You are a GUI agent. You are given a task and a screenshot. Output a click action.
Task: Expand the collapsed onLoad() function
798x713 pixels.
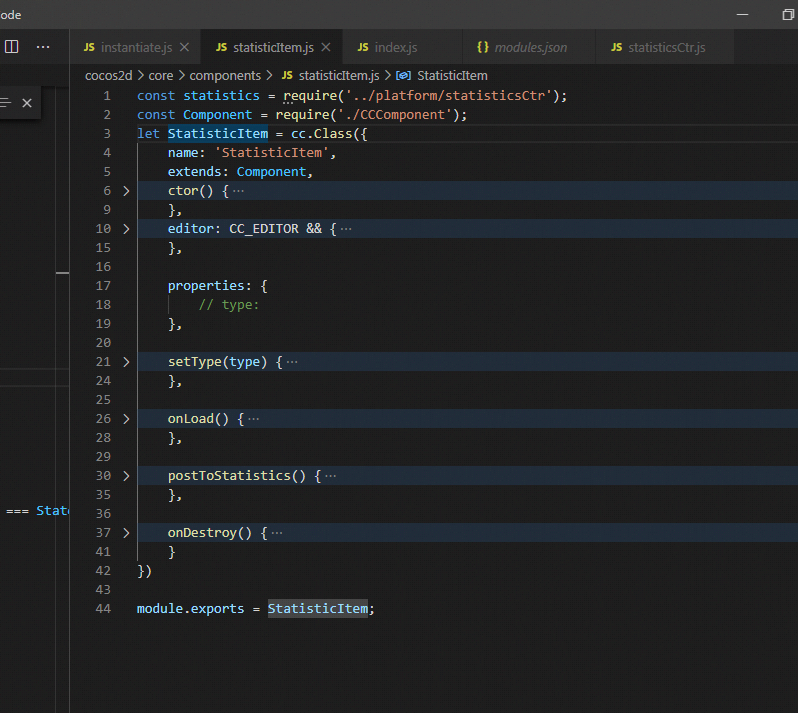point(126,419)
